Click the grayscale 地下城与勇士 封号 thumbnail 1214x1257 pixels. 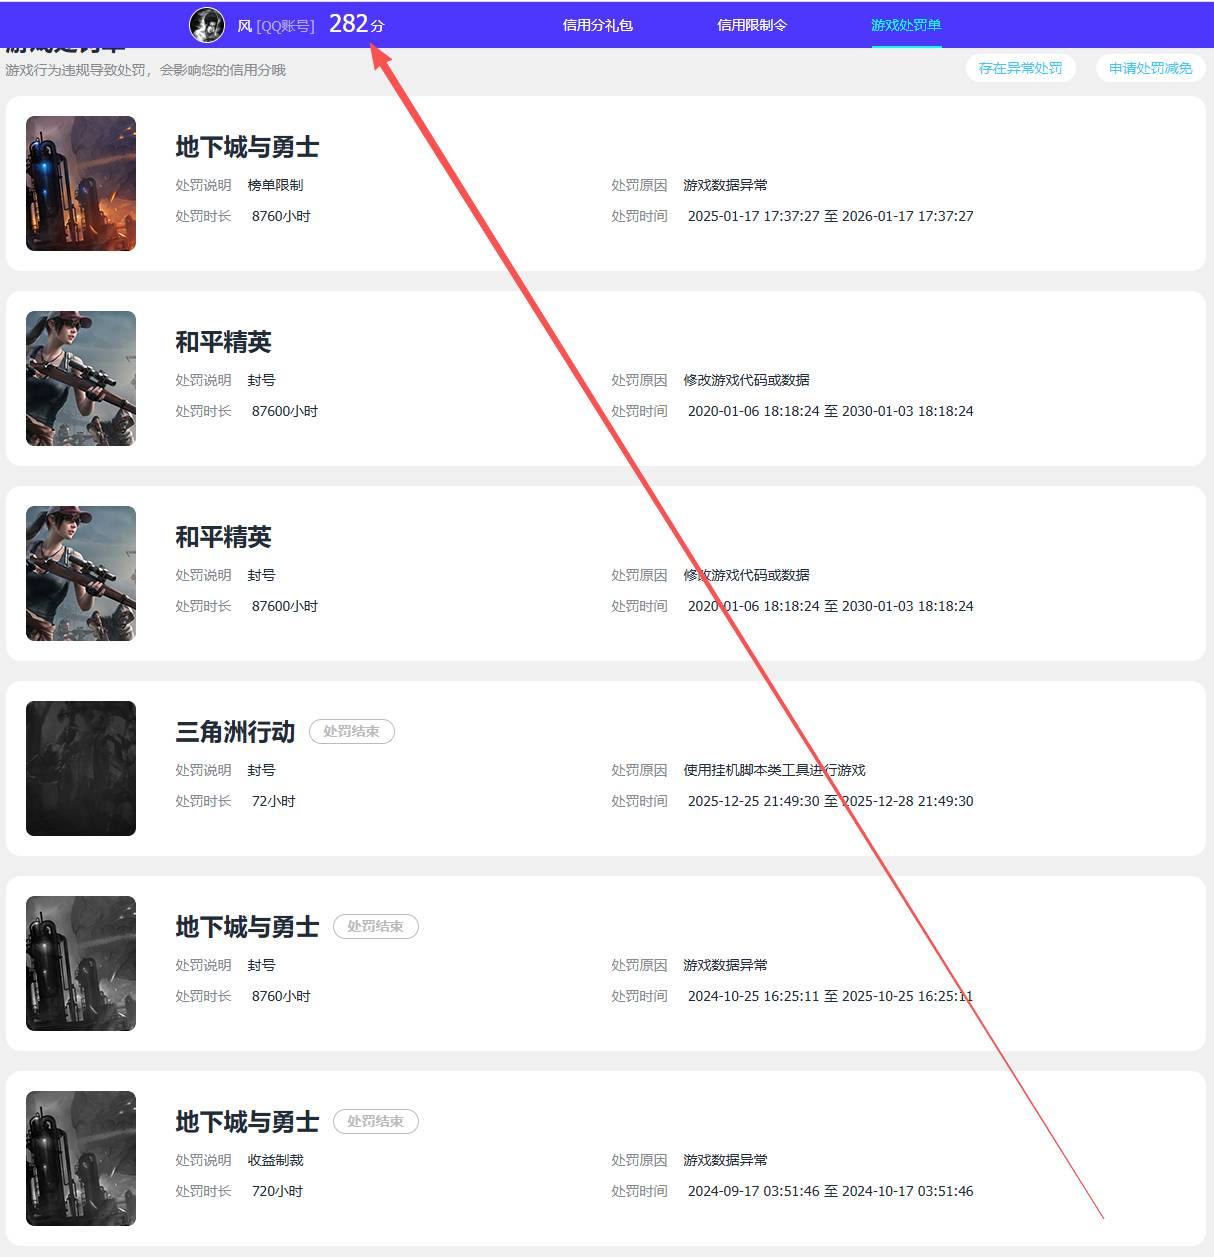(81, 963)
